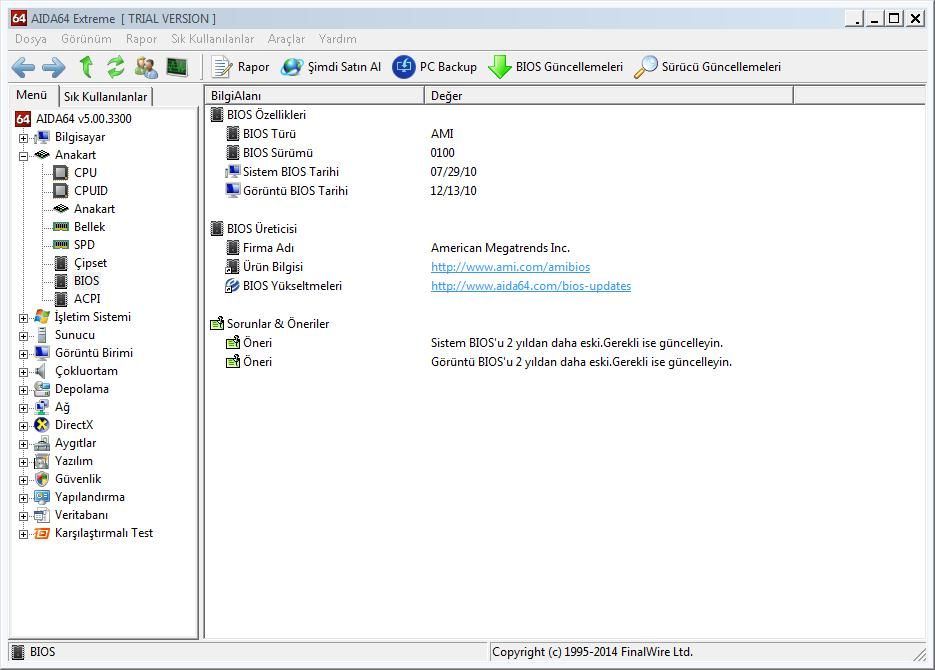935x670 pixels.
Task: Open the users icon in the toolbar
Action: [146, 67]
